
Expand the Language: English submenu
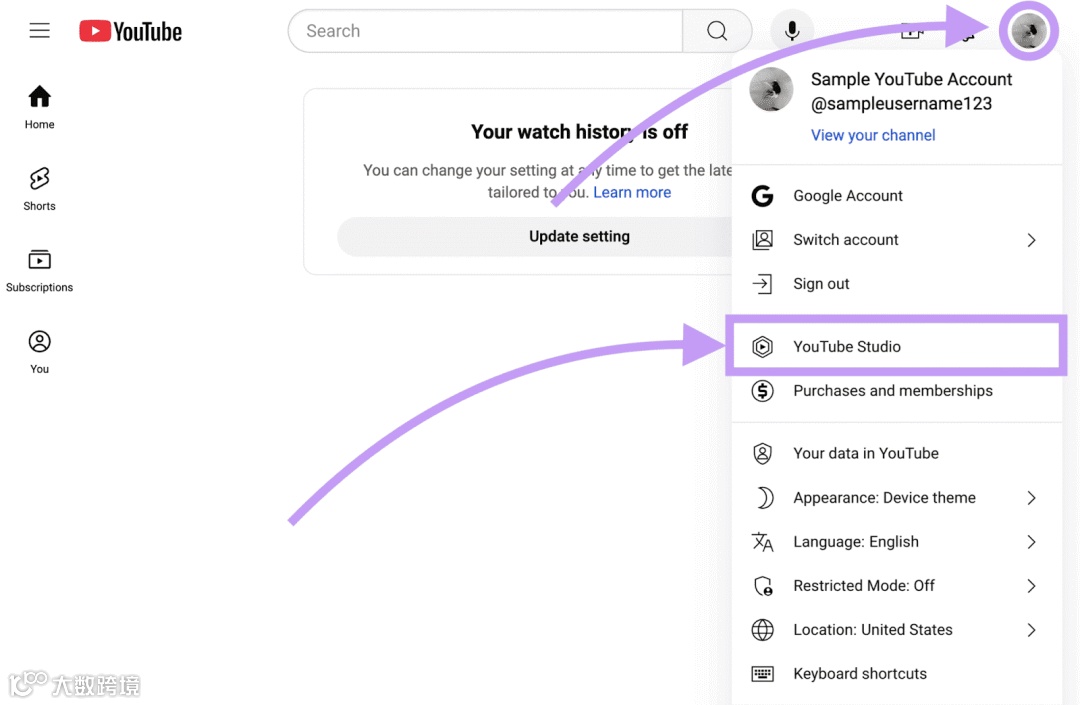pyautogui.click(x=896, y=542)
